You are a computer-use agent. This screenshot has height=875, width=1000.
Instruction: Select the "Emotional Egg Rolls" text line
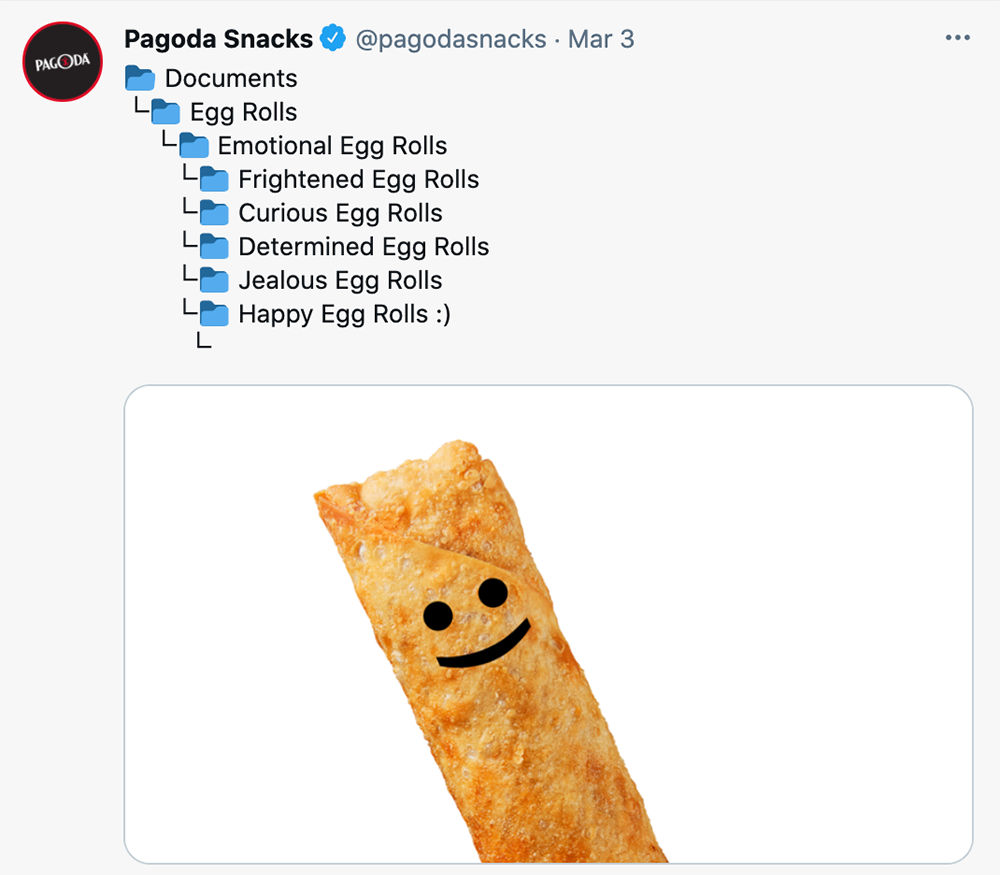tap(332, 146)
